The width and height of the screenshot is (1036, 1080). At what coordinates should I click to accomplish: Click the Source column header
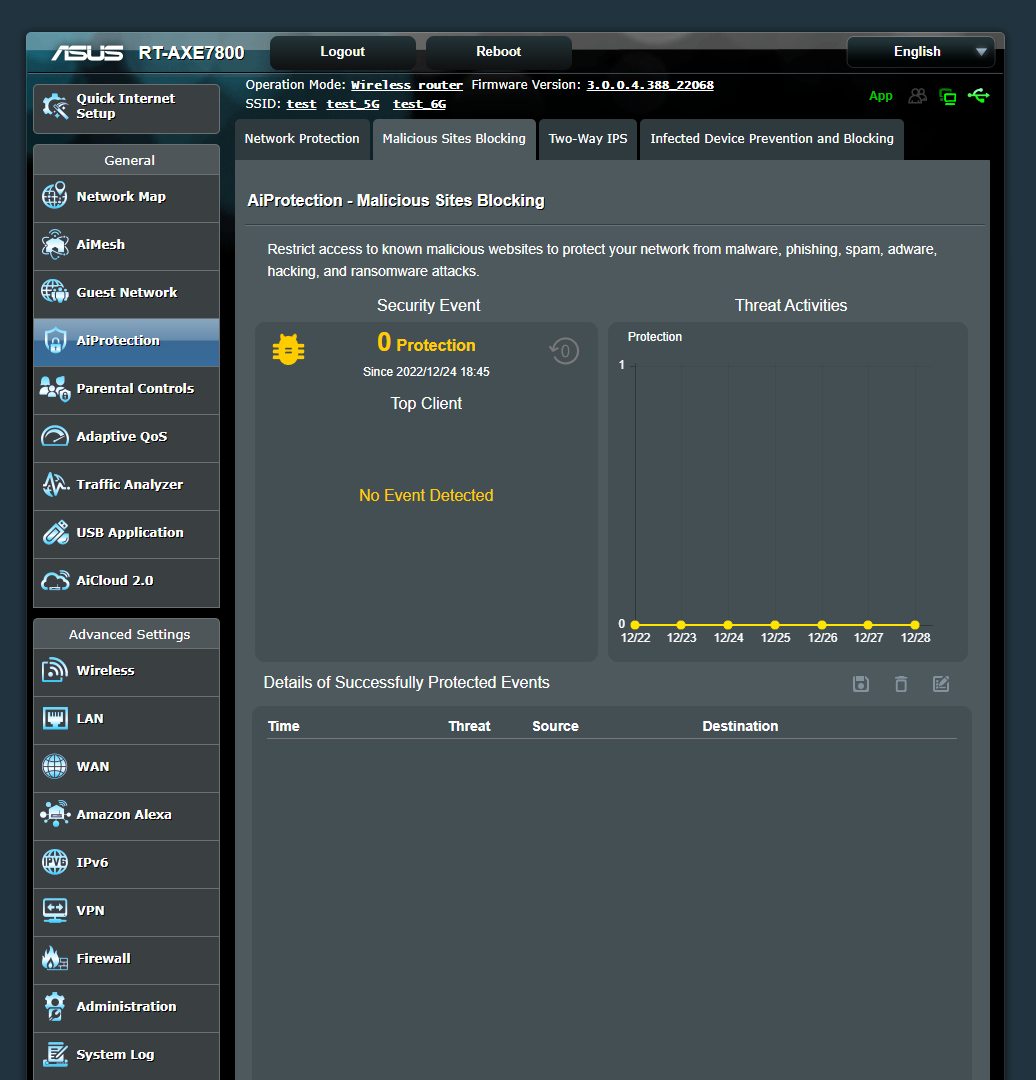(555, 726)
